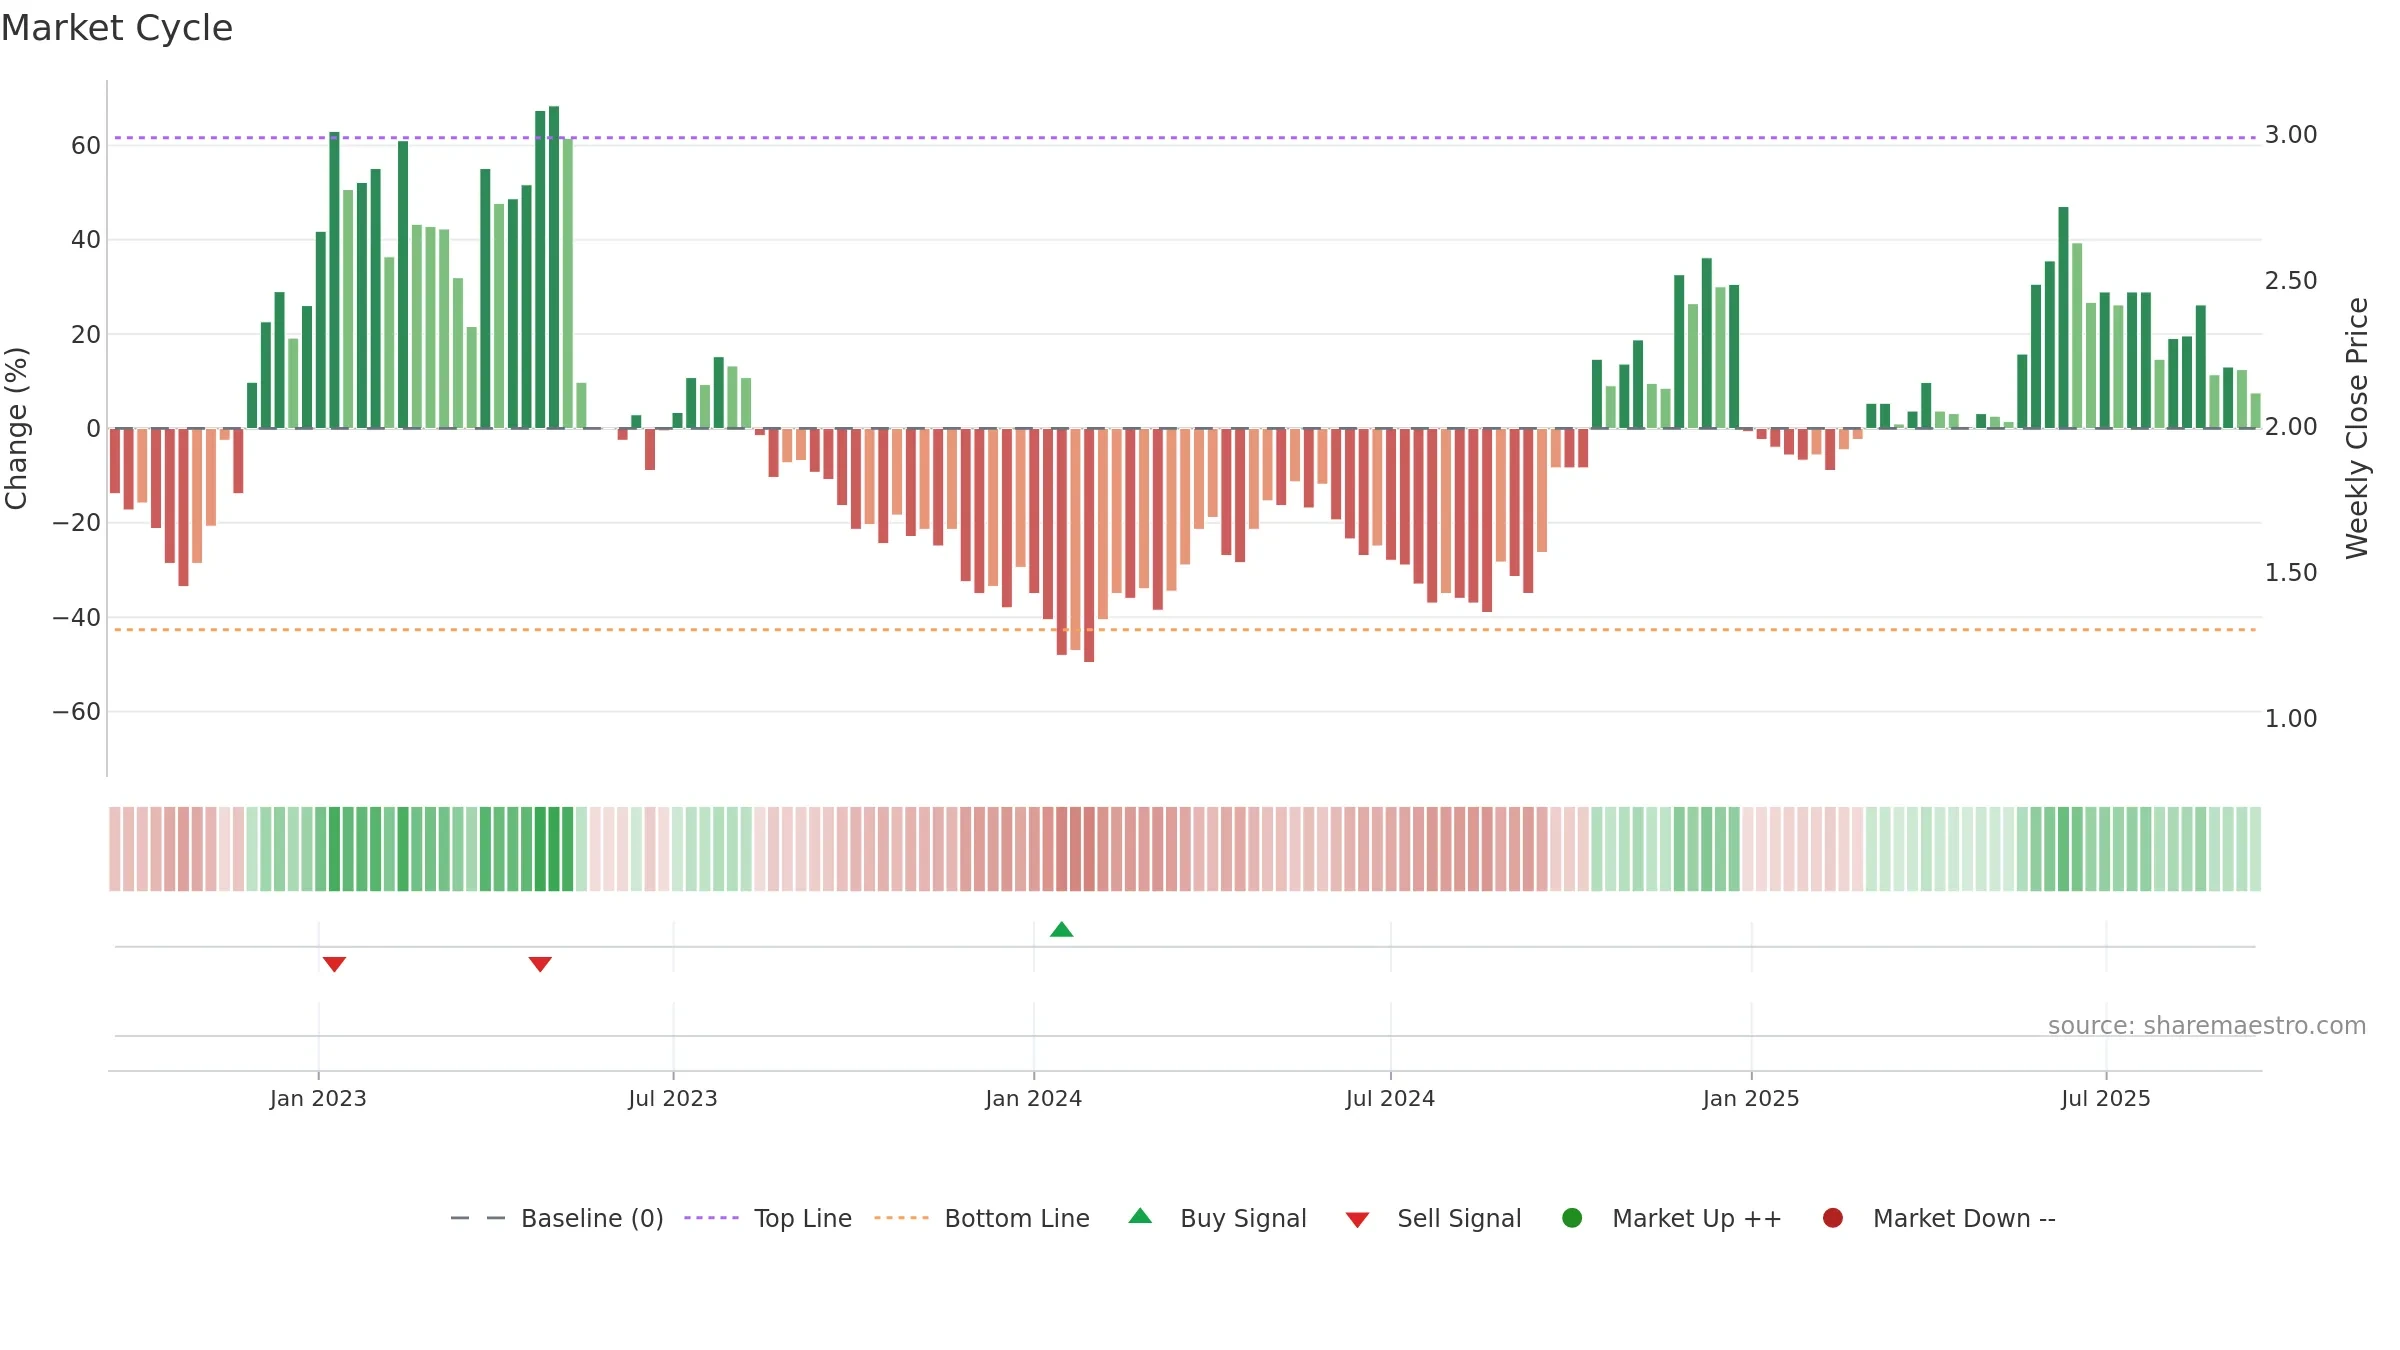Screen dimensions: 2400x1350
Task: Toggle the Bottom Line legend entry
Action: point(982,1218)
